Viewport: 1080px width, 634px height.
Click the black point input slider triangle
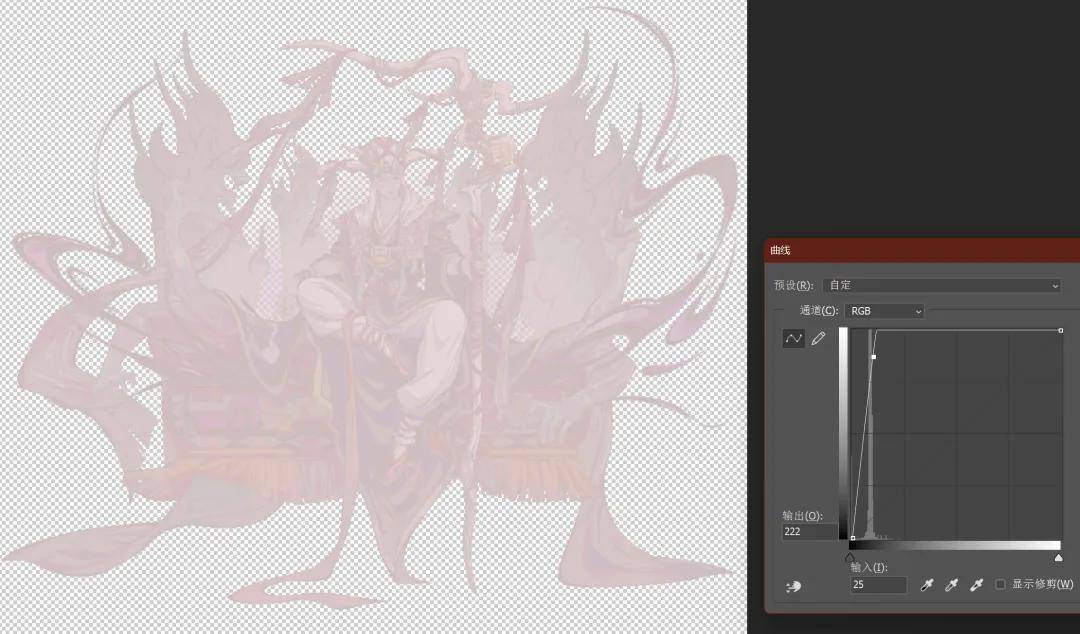click(x=849, y=557)
